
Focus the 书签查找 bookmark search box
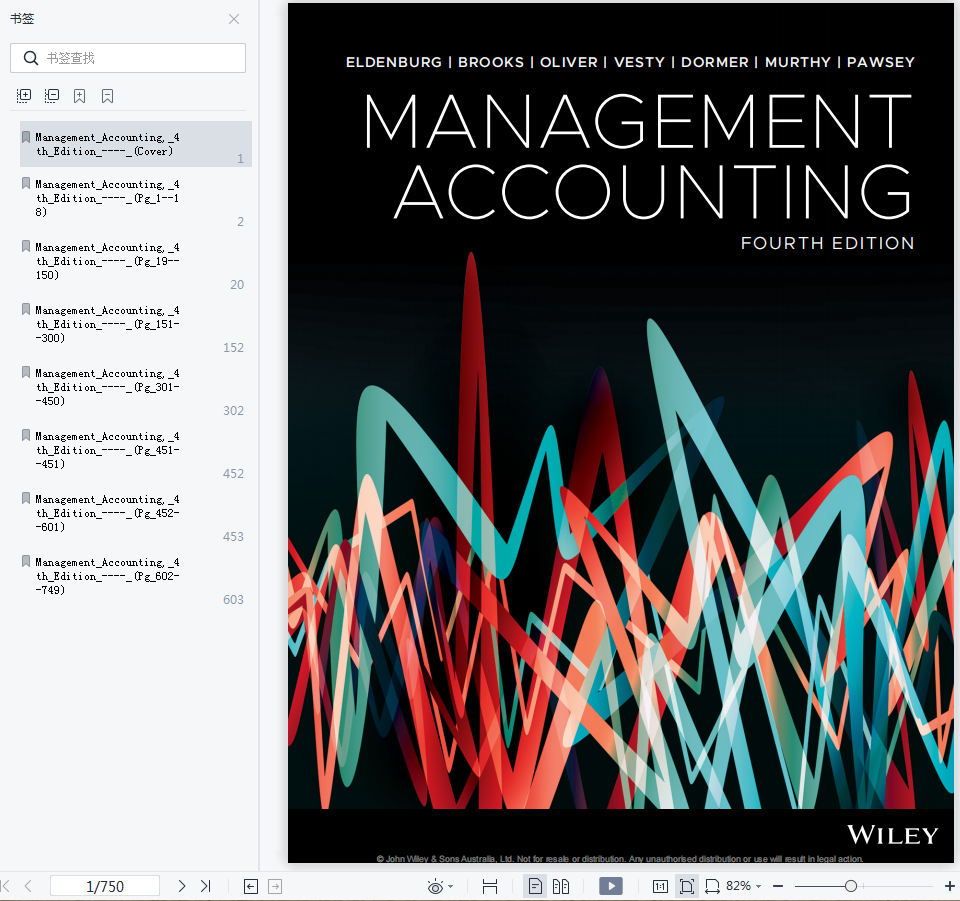click(x=128, y=58)
